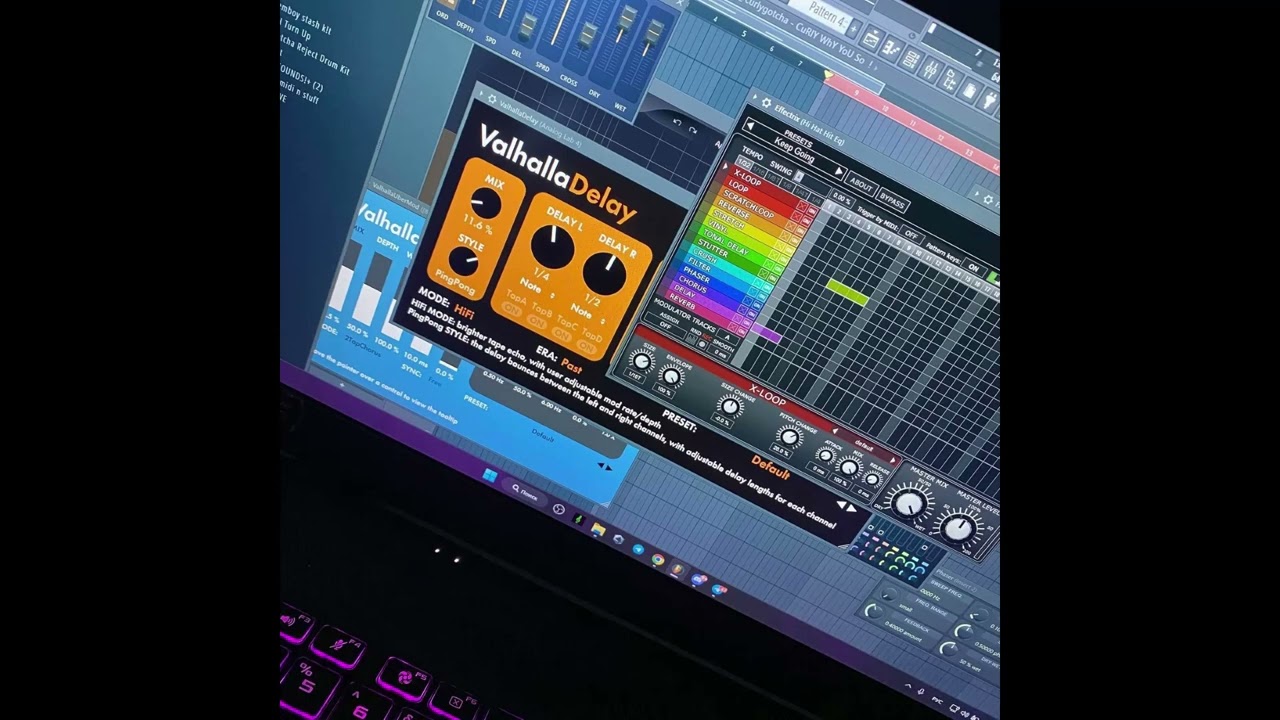1280x720 pixels.
Task: Change the ValhallaDelay MODE HiFi selector
Action: tap(463, 310)
